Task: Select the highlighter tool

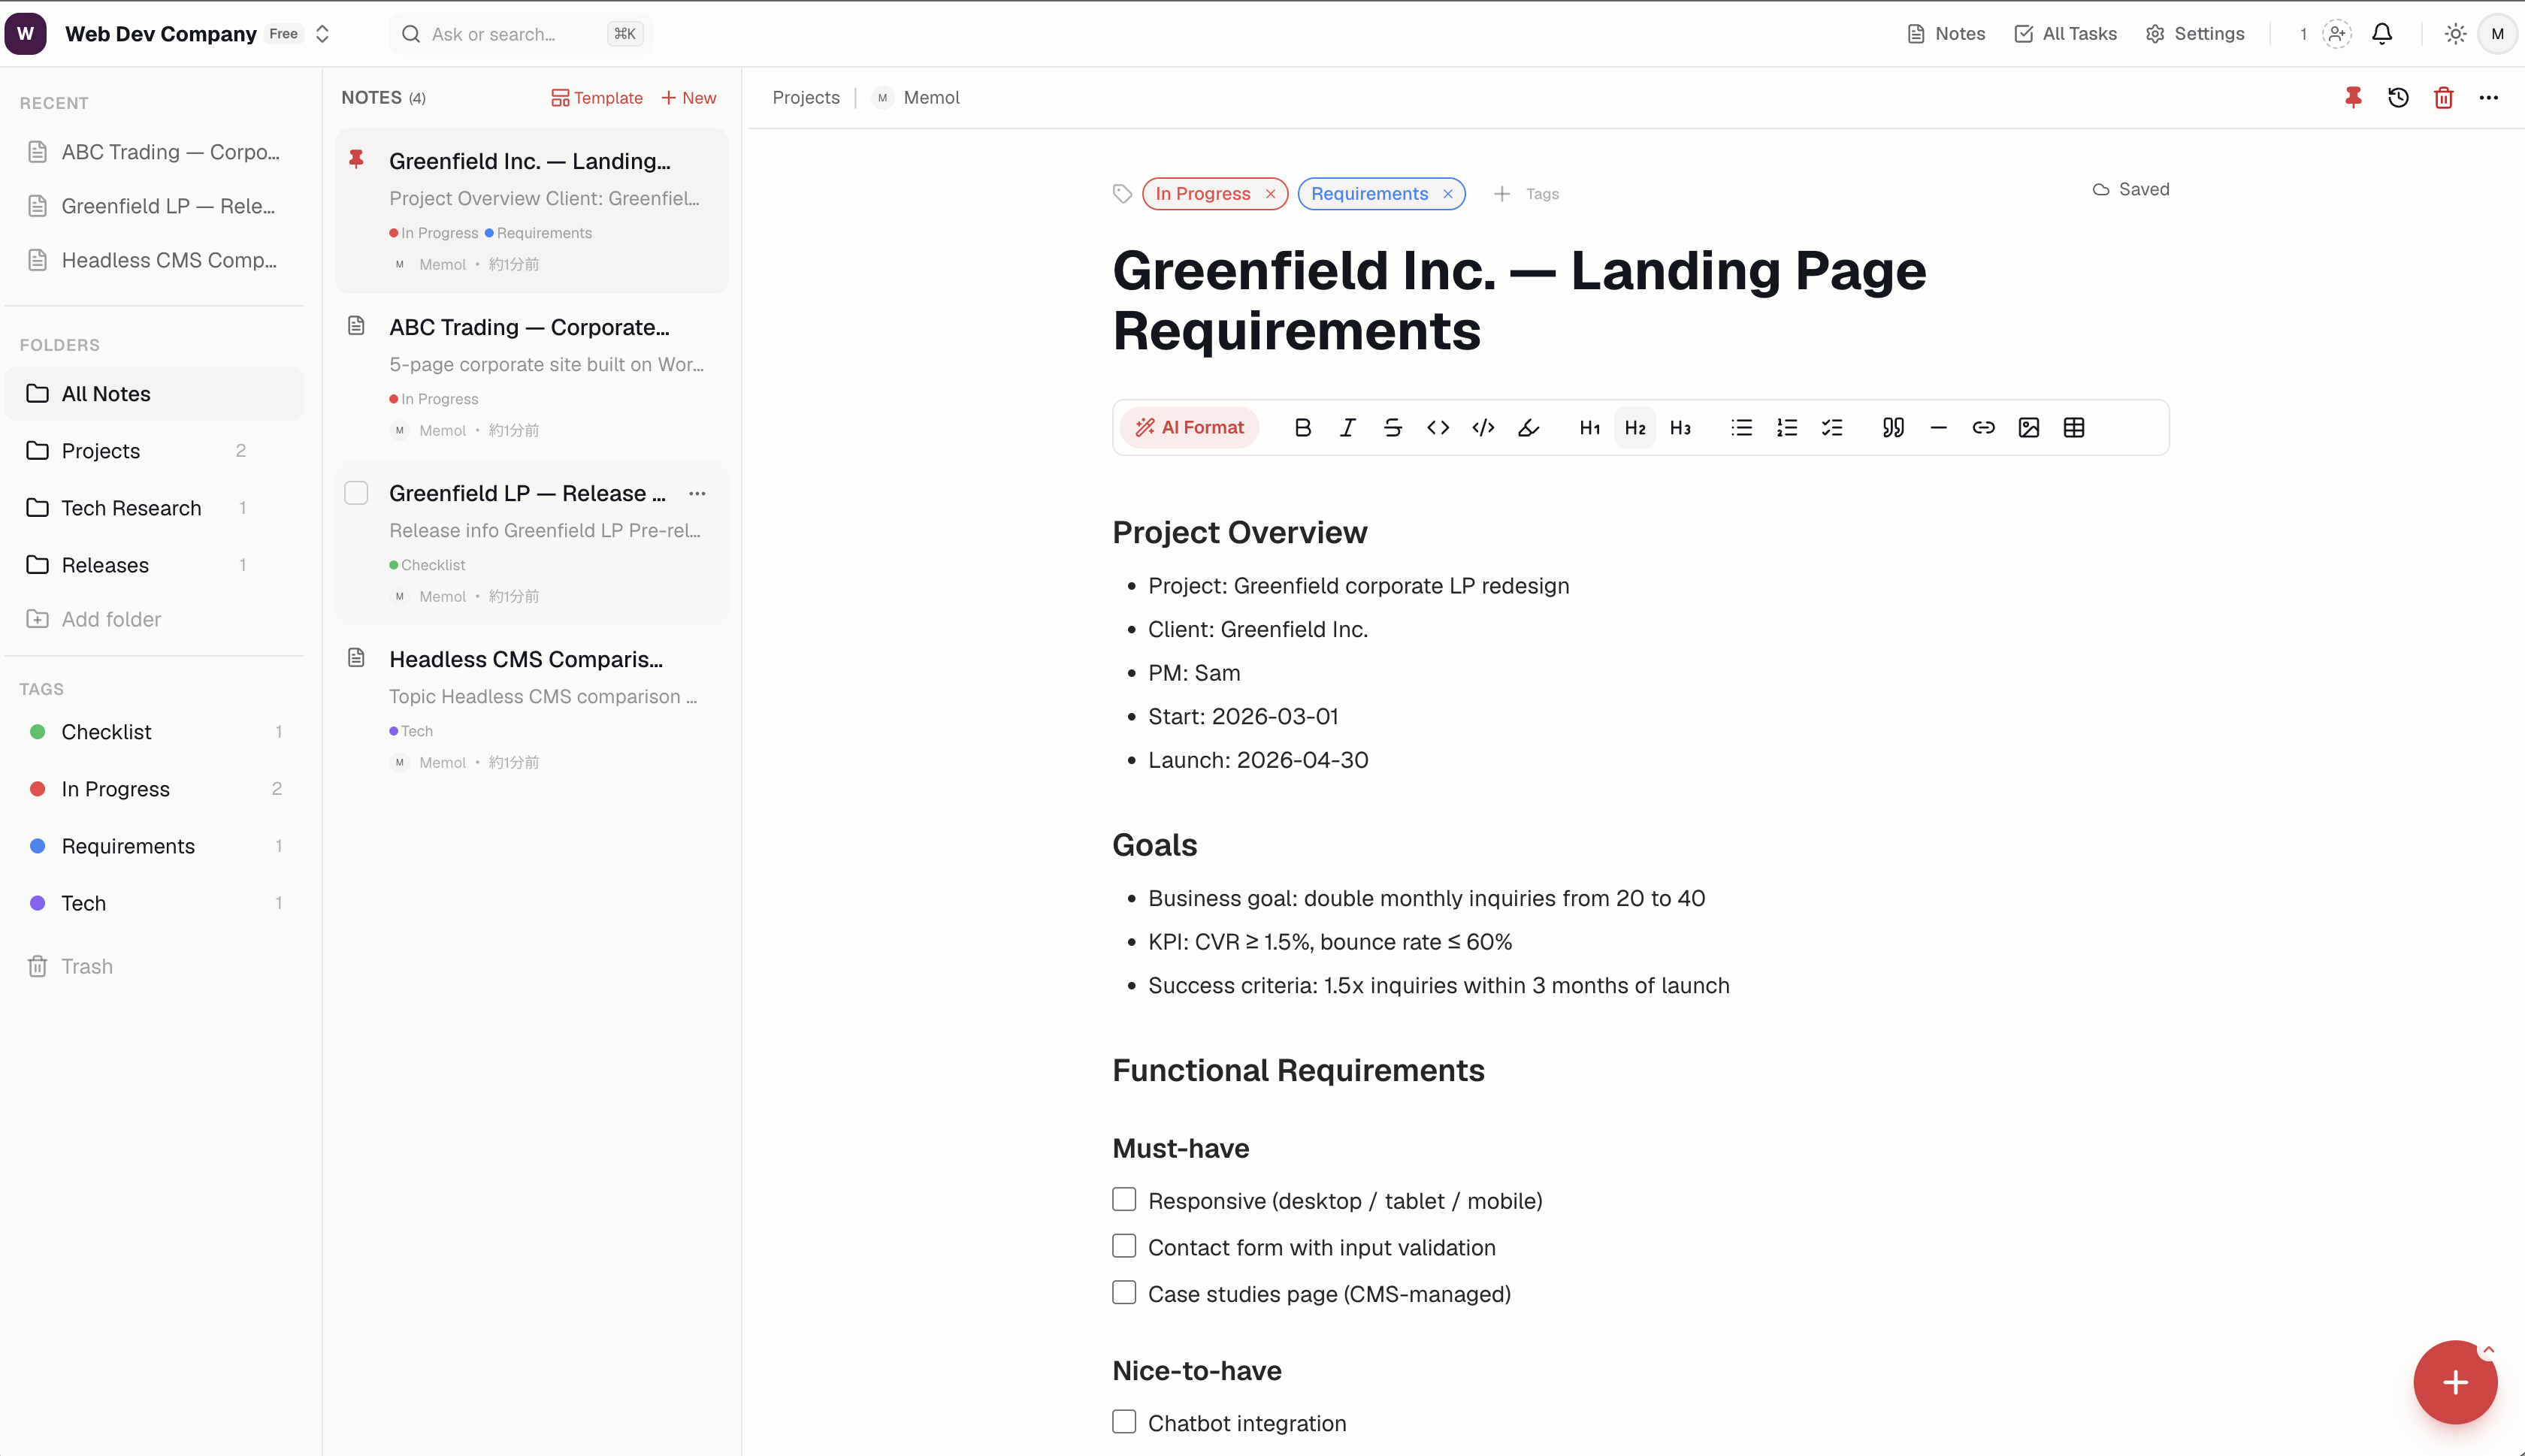Action: [x=1528, y=428]
